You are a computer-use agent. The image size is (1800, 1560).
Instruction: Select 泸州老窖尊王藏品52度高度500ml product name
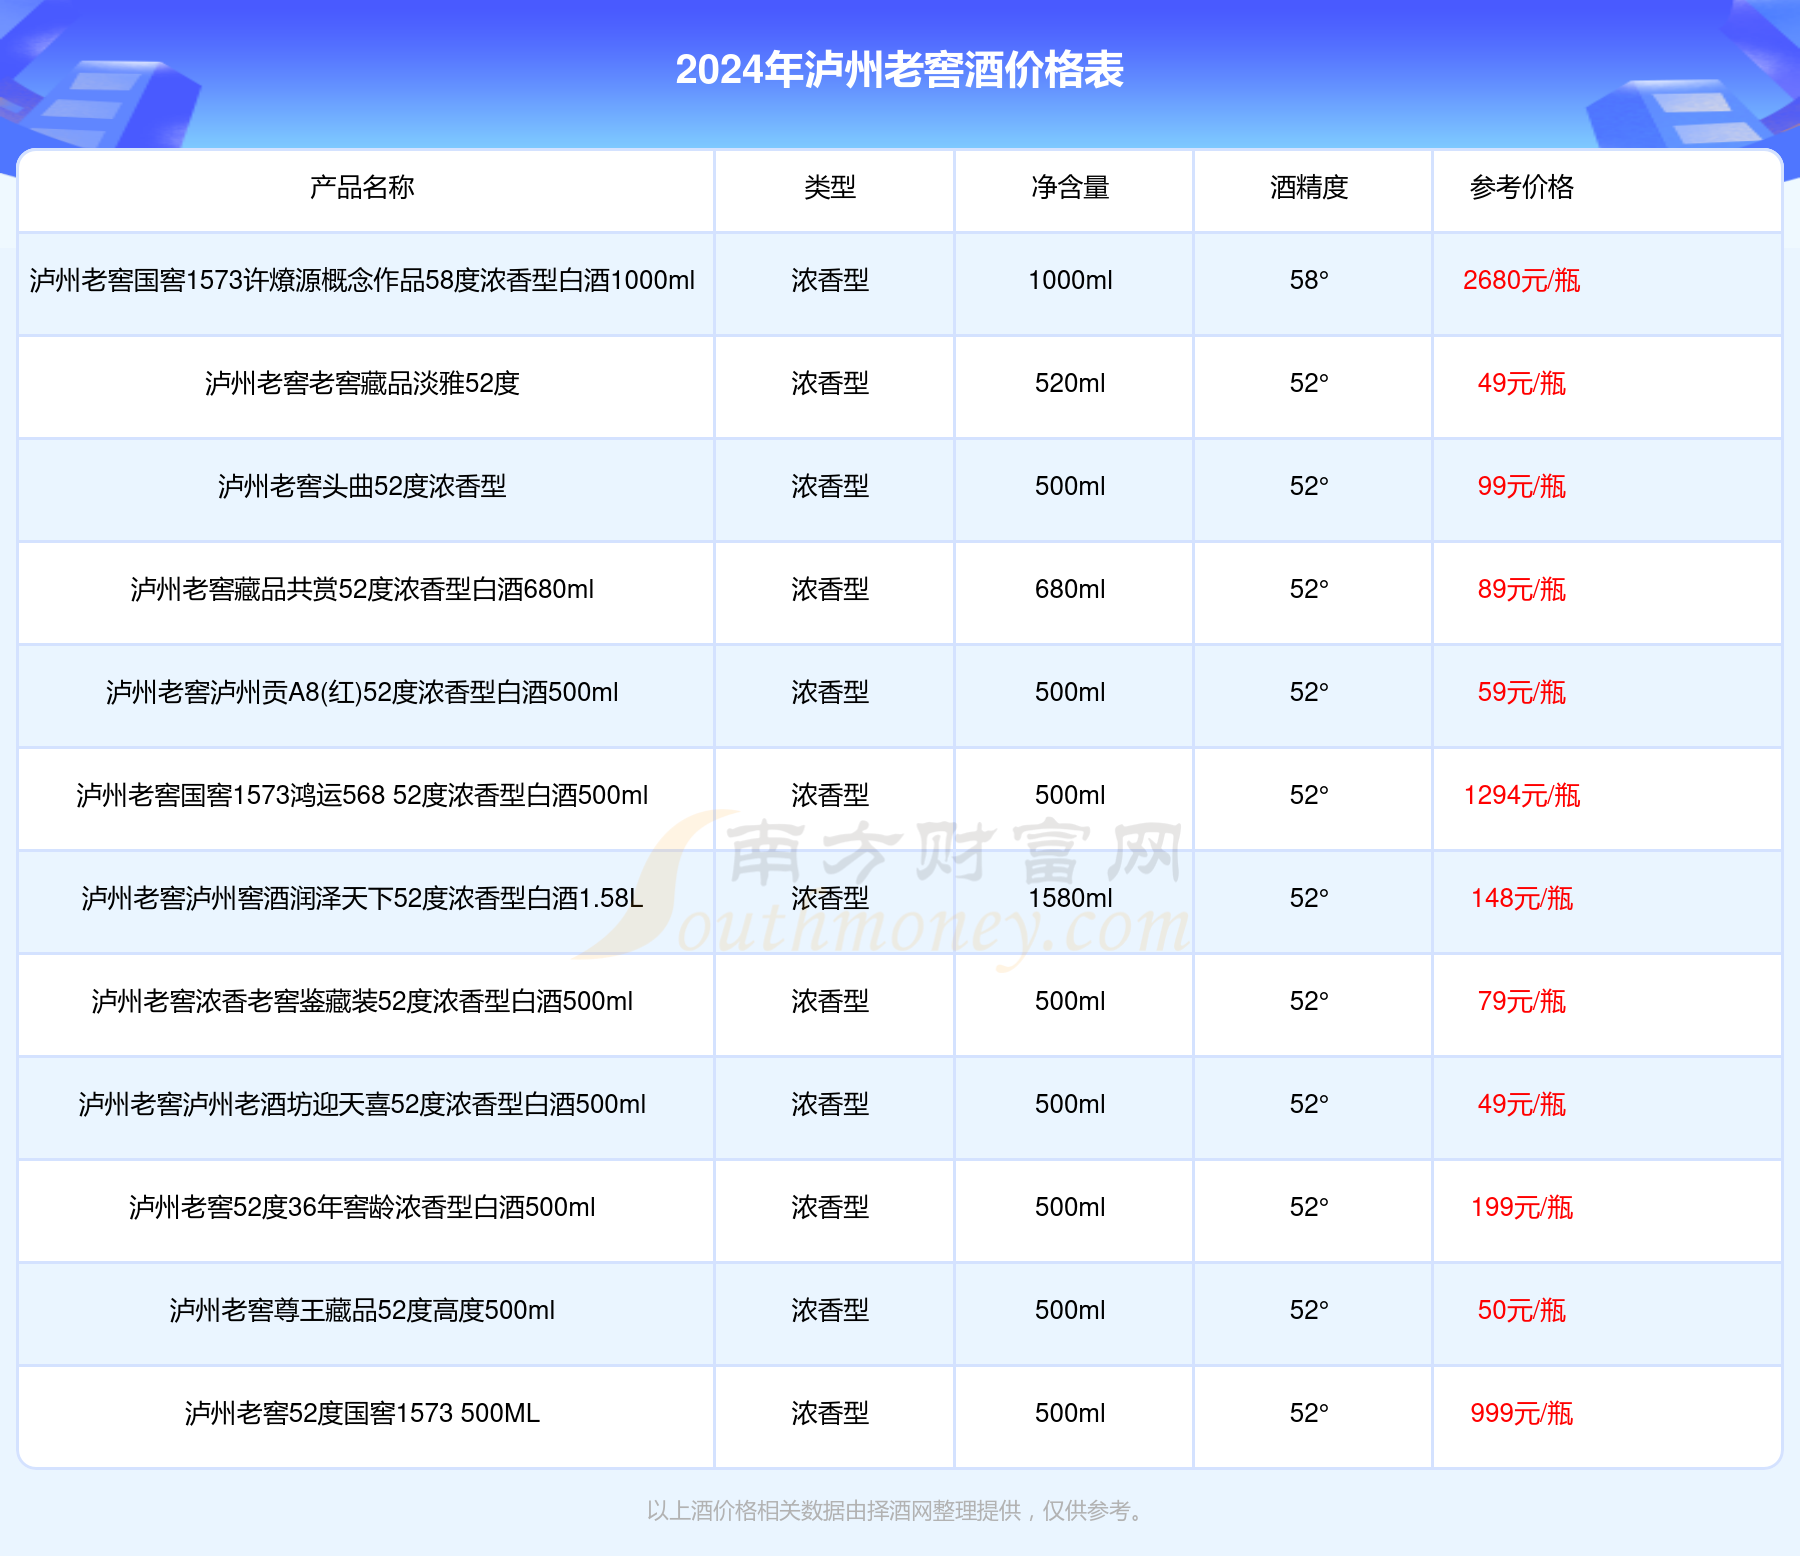pyautogui.click(x=362, y=1311)
